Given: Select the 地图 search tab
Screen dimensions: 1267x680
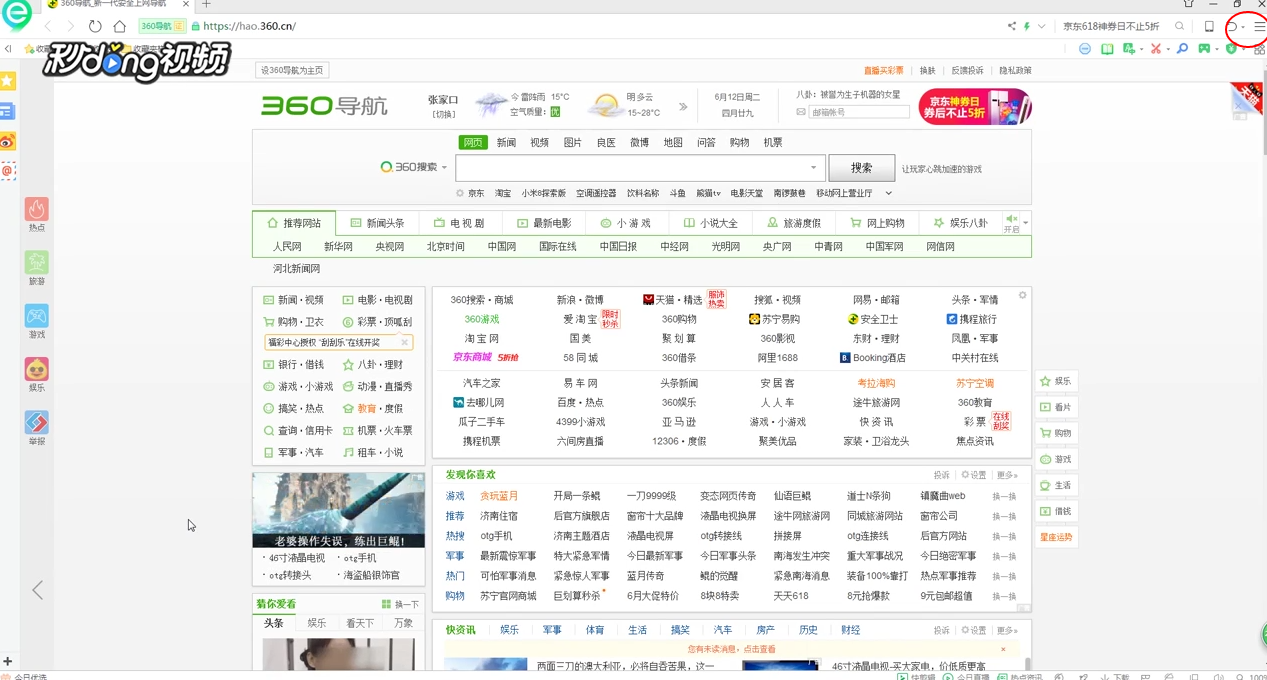Looking at the screenshot, I should point(673,143).
